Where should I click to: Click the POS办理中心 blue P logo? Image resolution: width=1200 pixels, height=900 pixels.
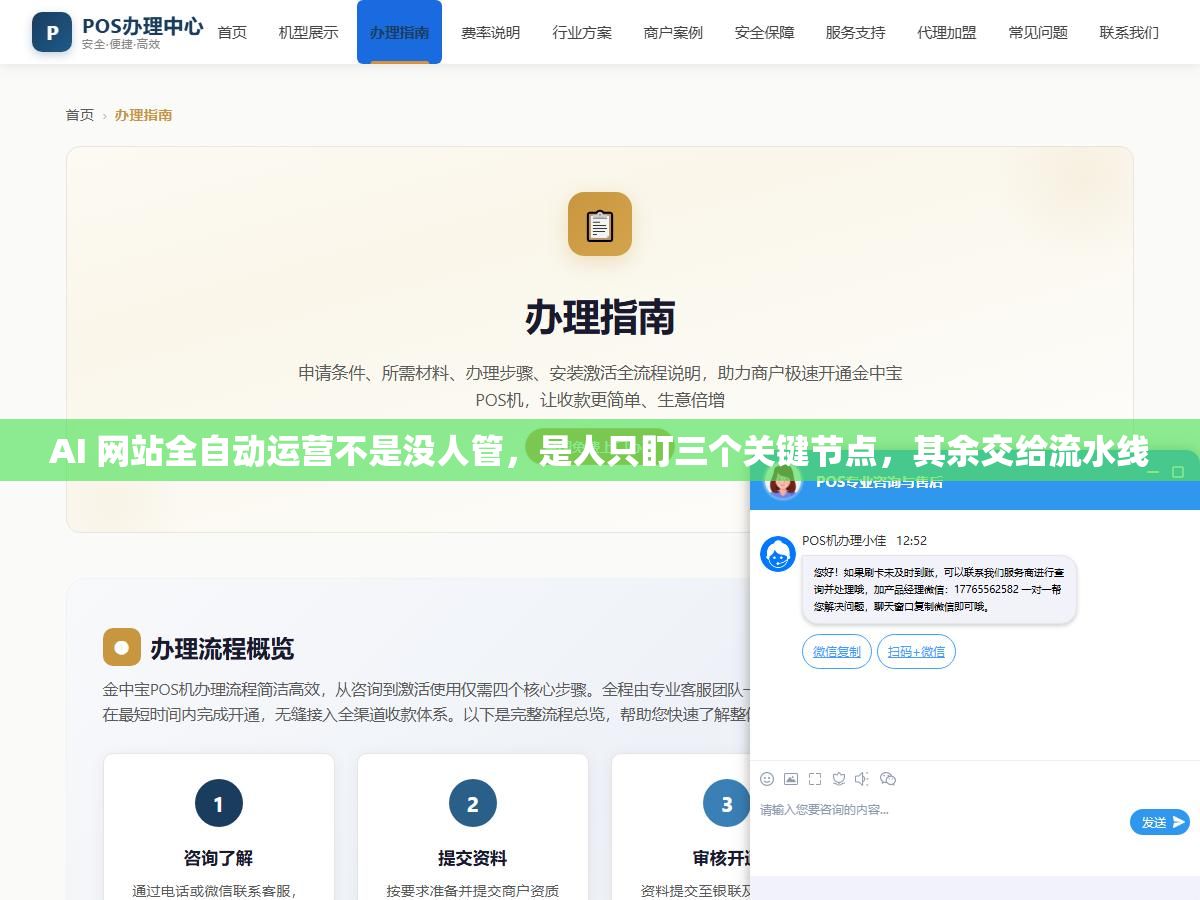pyautogui.click(x=52, y=32)
